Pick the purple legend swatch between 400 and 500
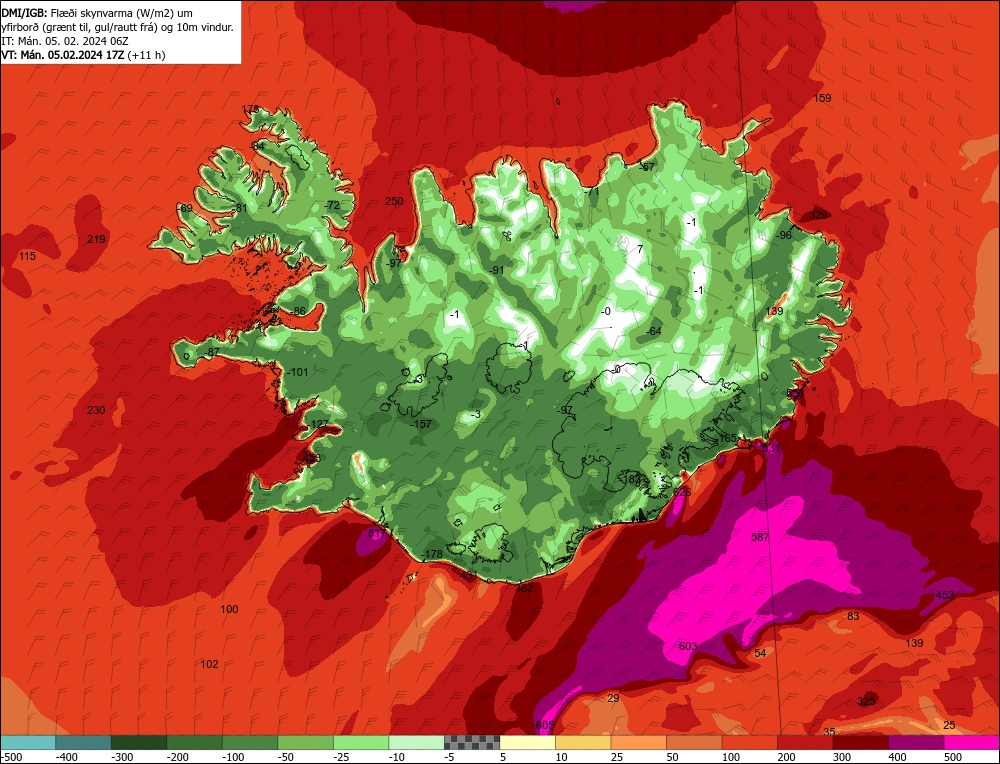The height and width of the screenshot is (764, 1000). coord(916,742)
